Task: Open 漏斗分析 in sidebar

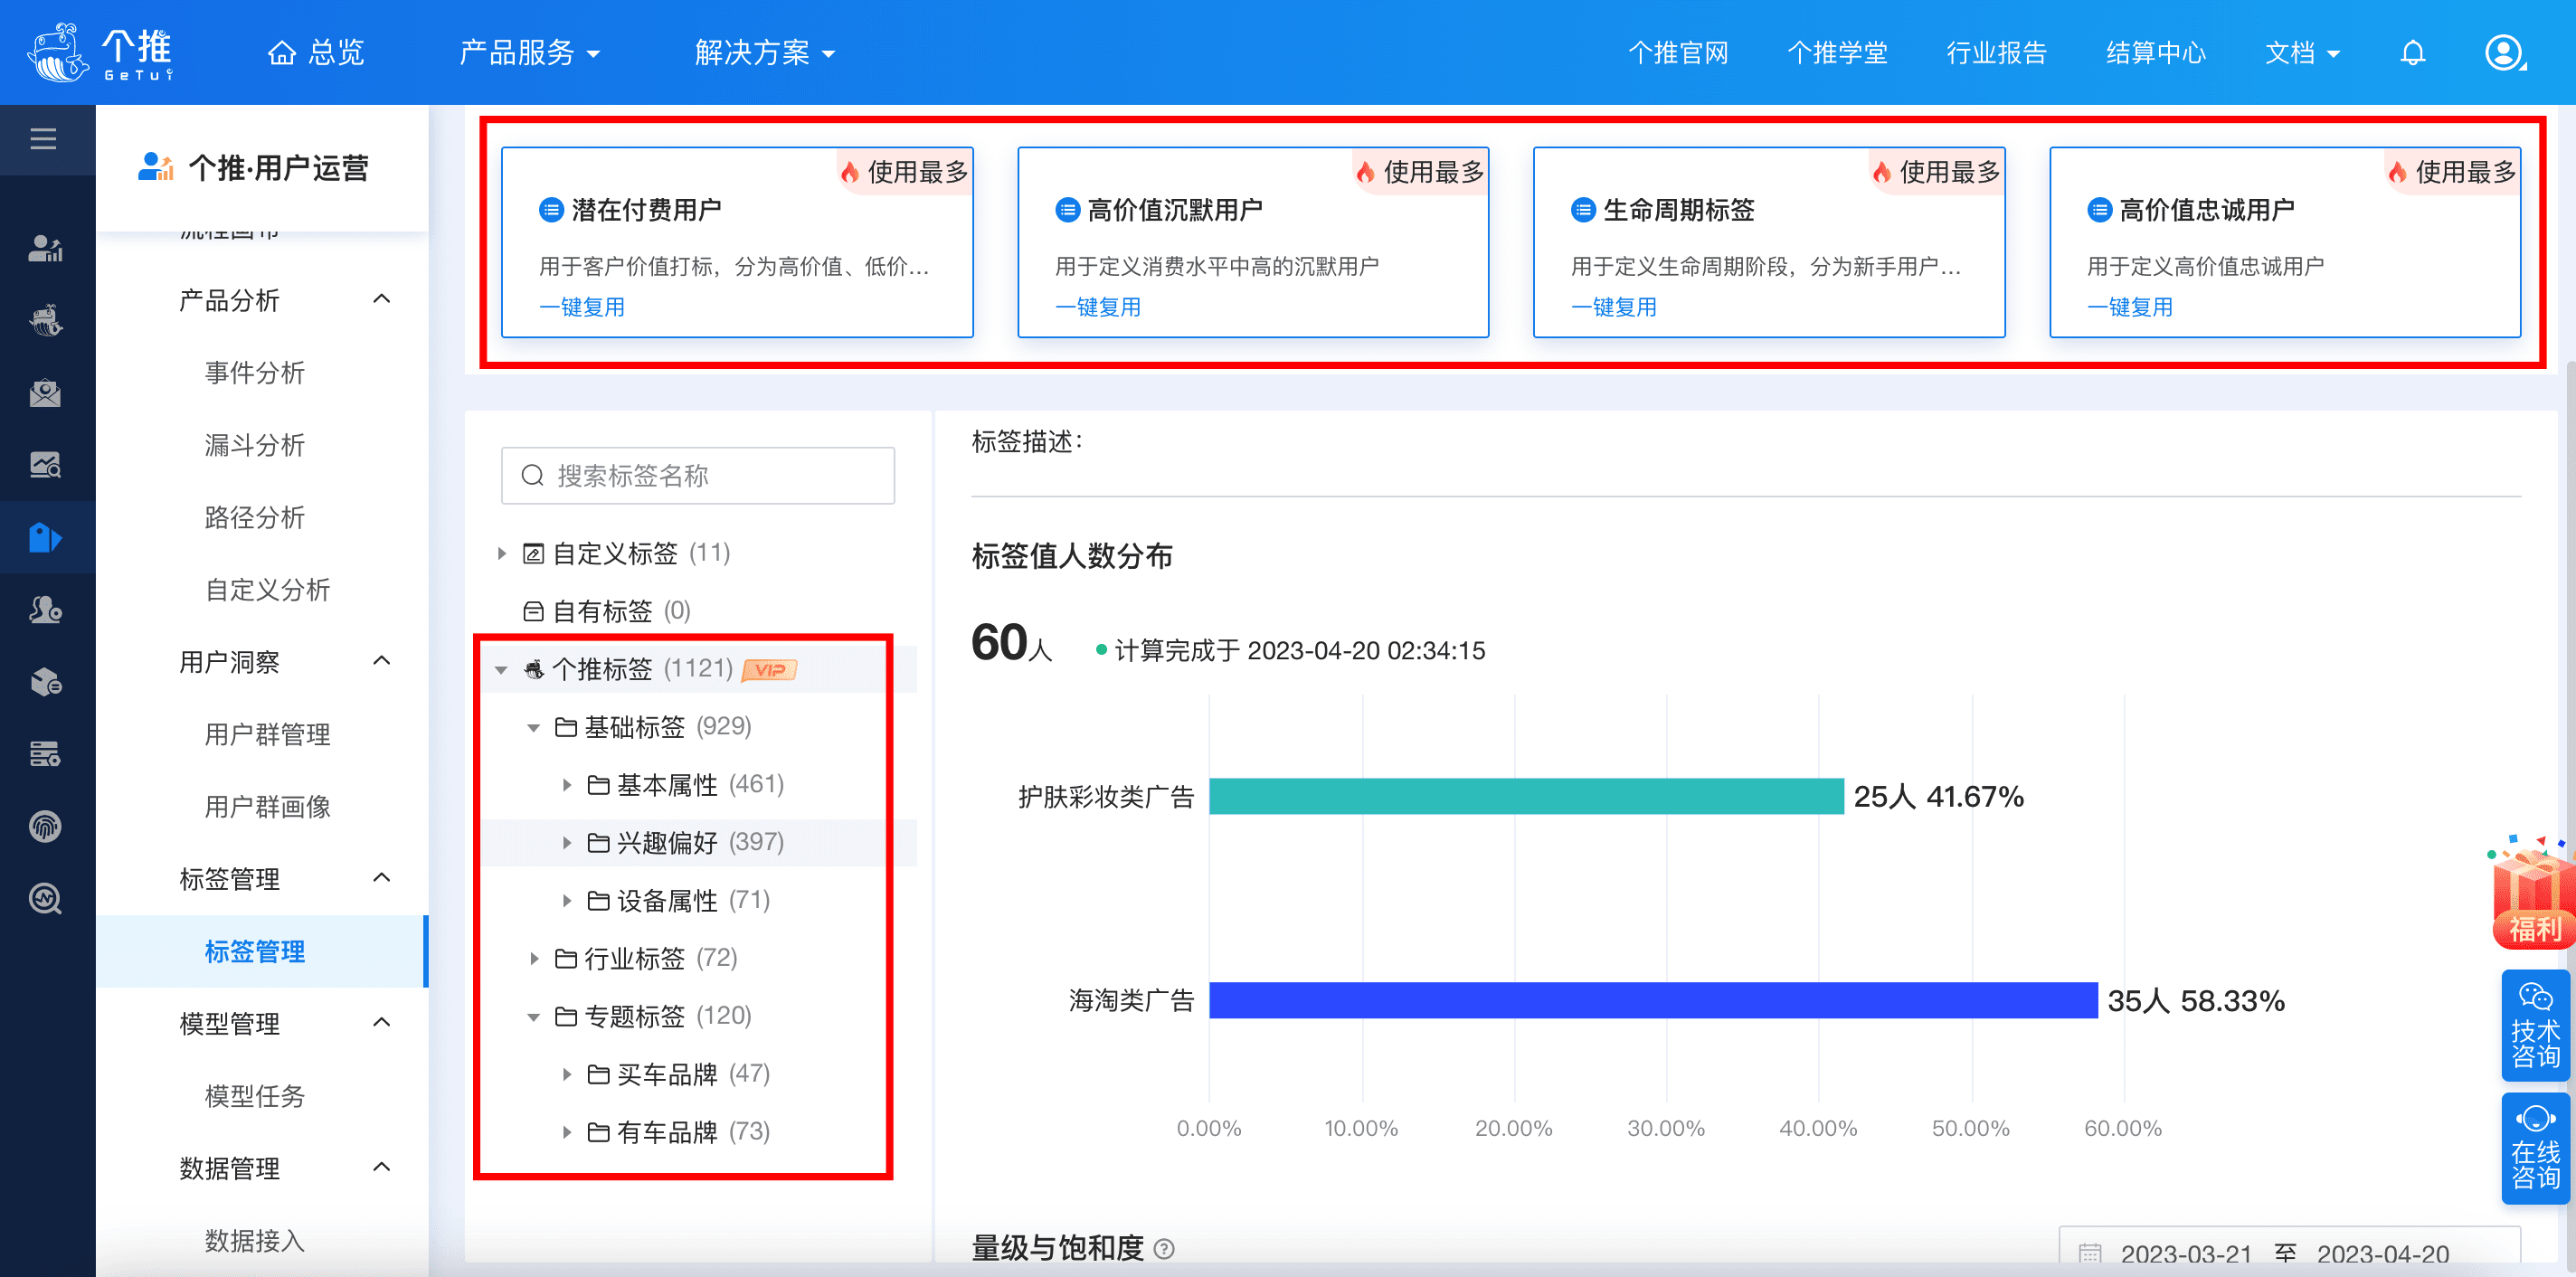Action: (254, 445)
